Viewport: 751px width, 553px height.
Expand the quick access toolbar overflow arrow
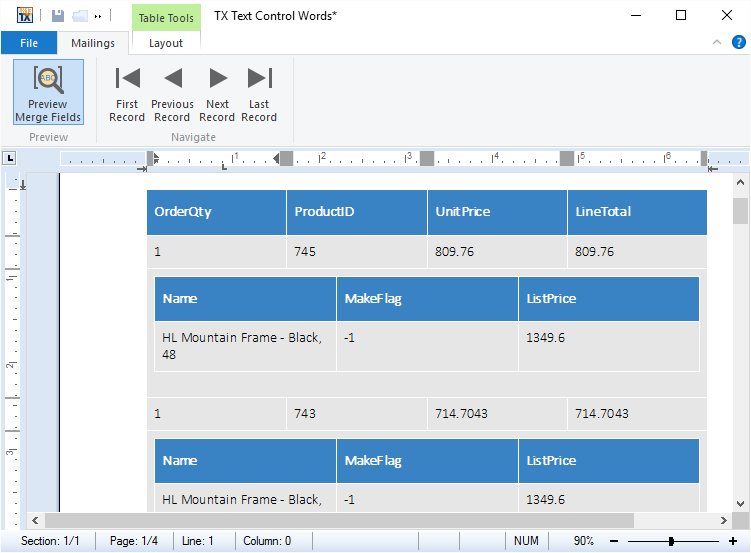[x=98, y=16]
